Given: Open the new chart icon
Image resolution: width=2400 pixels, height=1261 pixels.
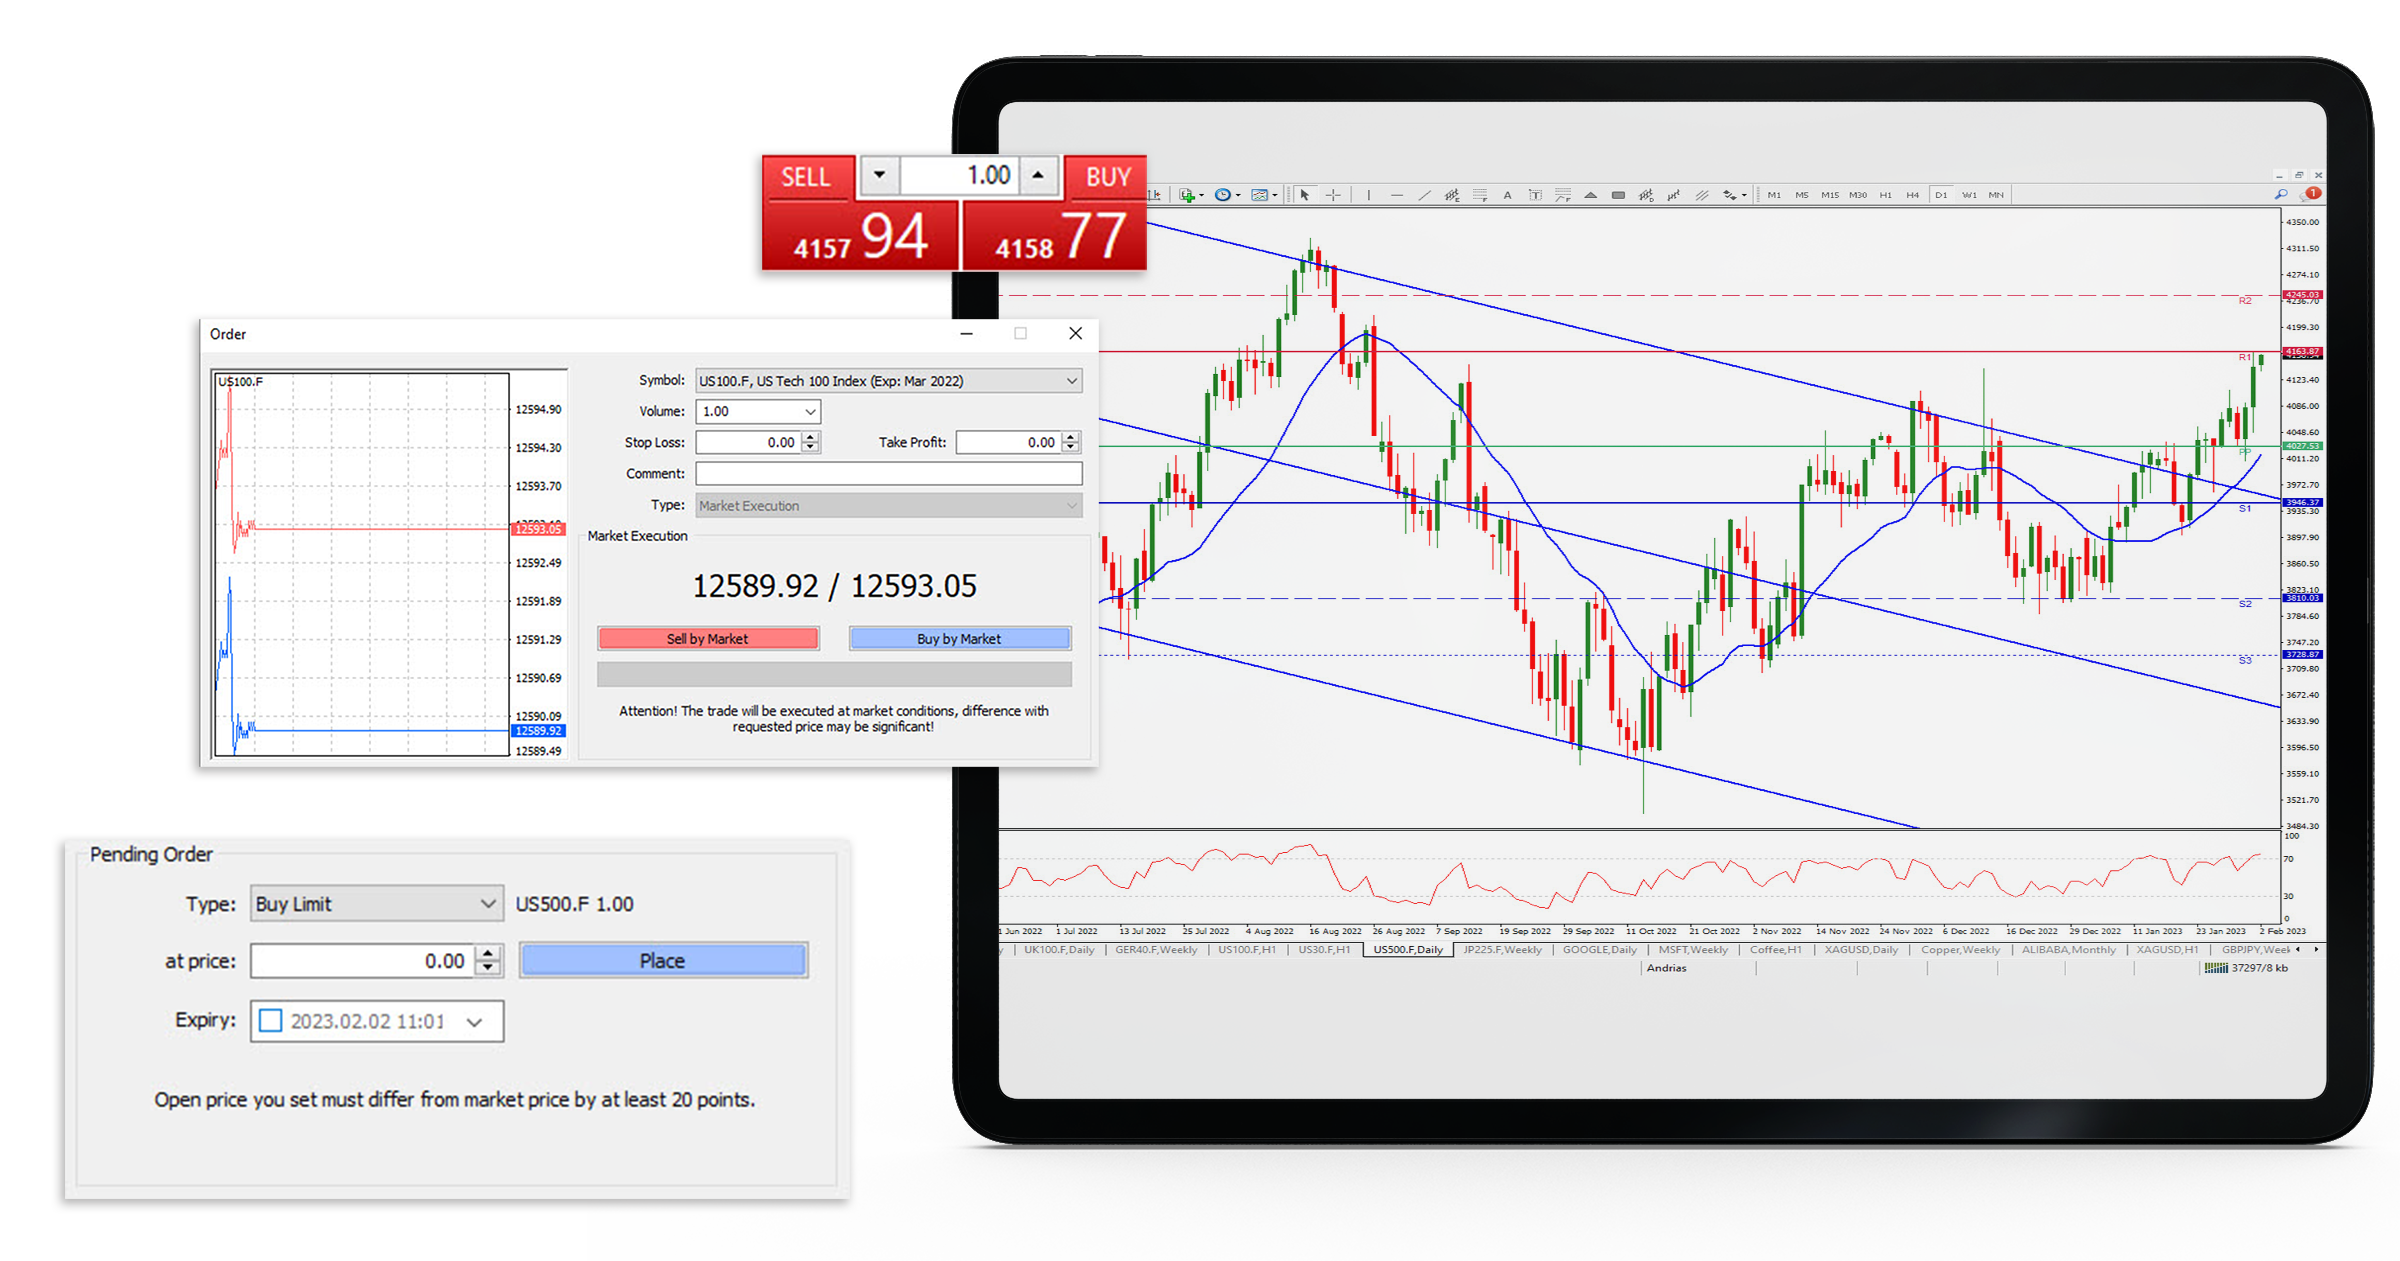Looking at the screenshot, I should pos(1186,195).
